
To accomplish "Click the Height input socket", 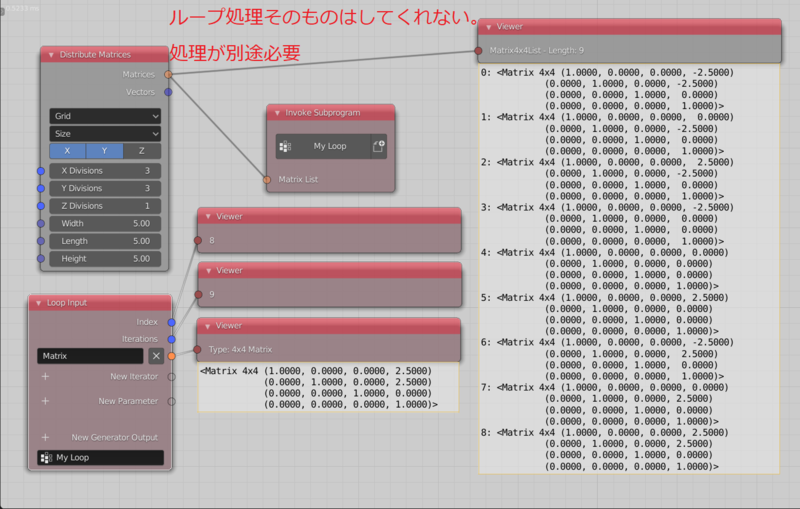I will tap(41, 259).
